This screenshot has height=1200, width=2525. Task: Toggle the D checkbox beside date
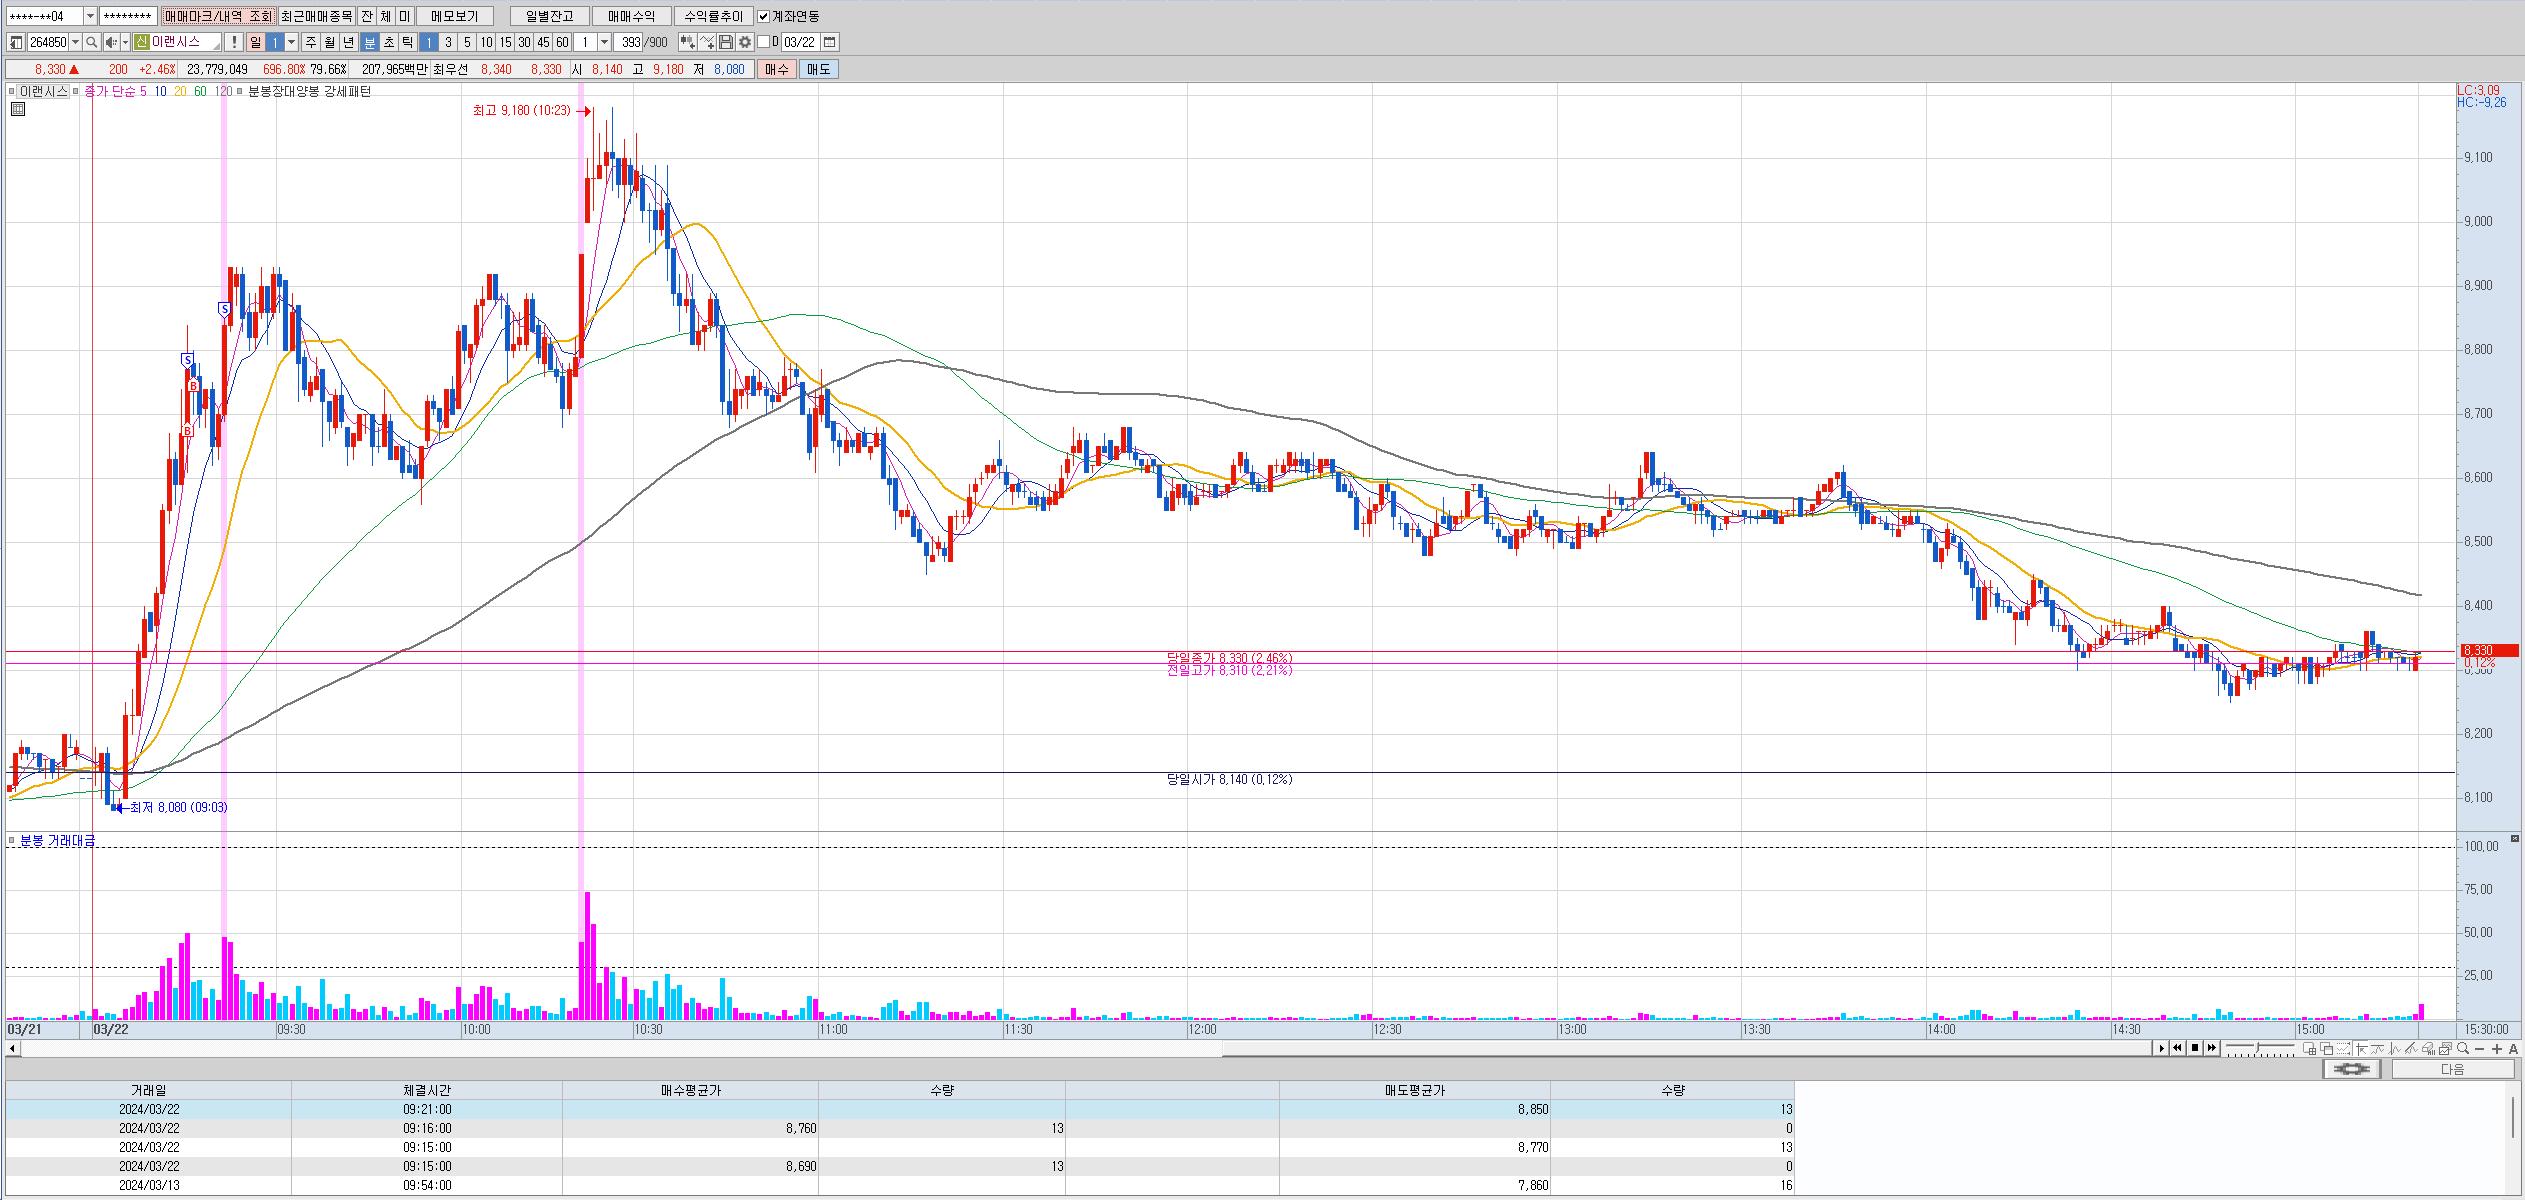(x=764, y=42)
